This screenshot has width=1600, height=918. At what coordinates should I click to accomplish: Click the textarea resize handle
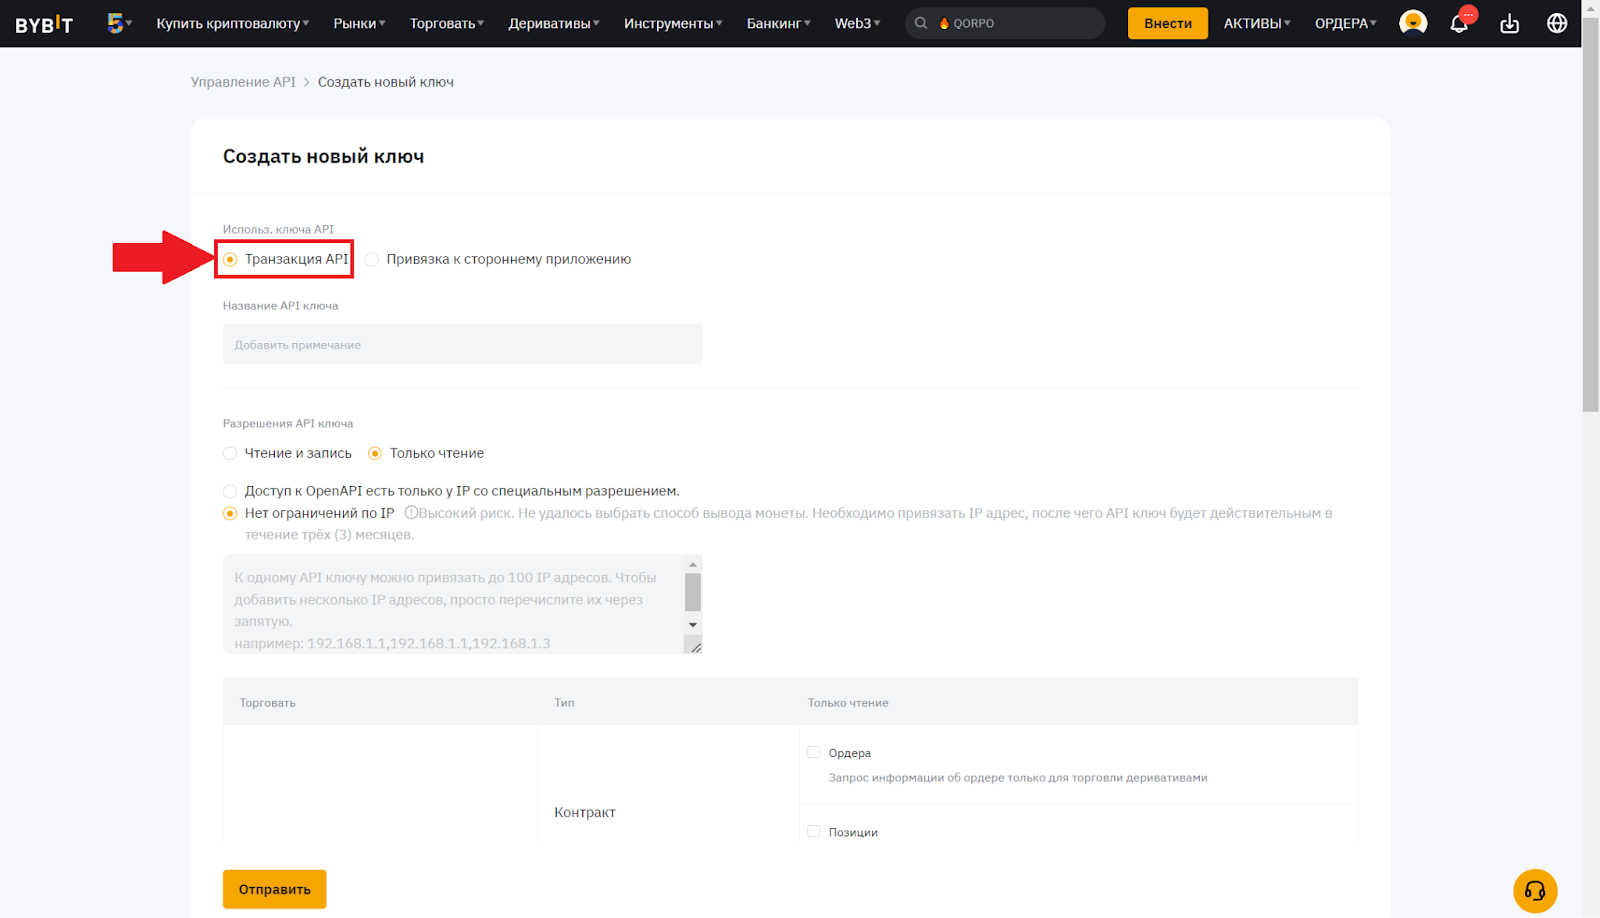click(x=696, y=647)
